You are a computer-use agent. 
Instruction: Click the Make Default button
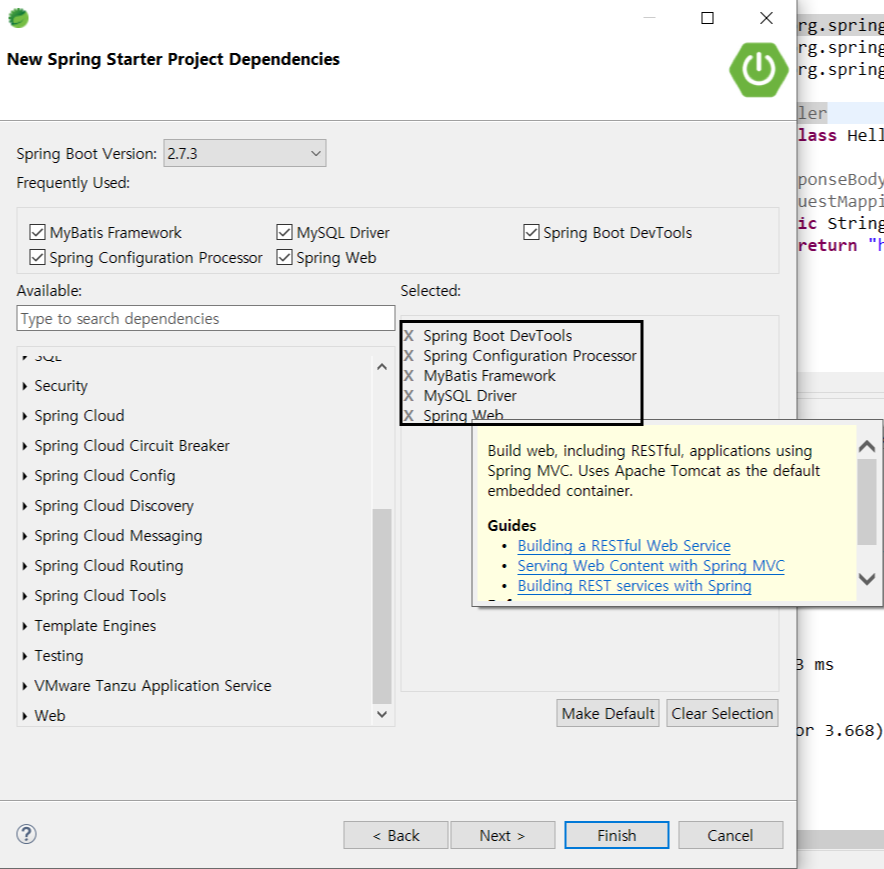[608, 713]
